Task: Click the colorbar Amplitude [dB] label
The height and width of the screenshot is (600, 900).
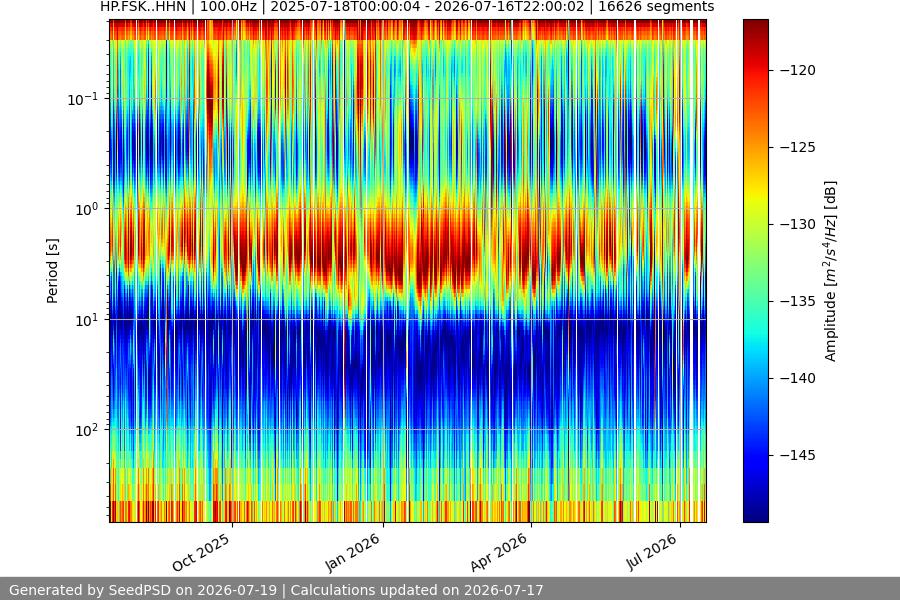Action: click(831, 271)
